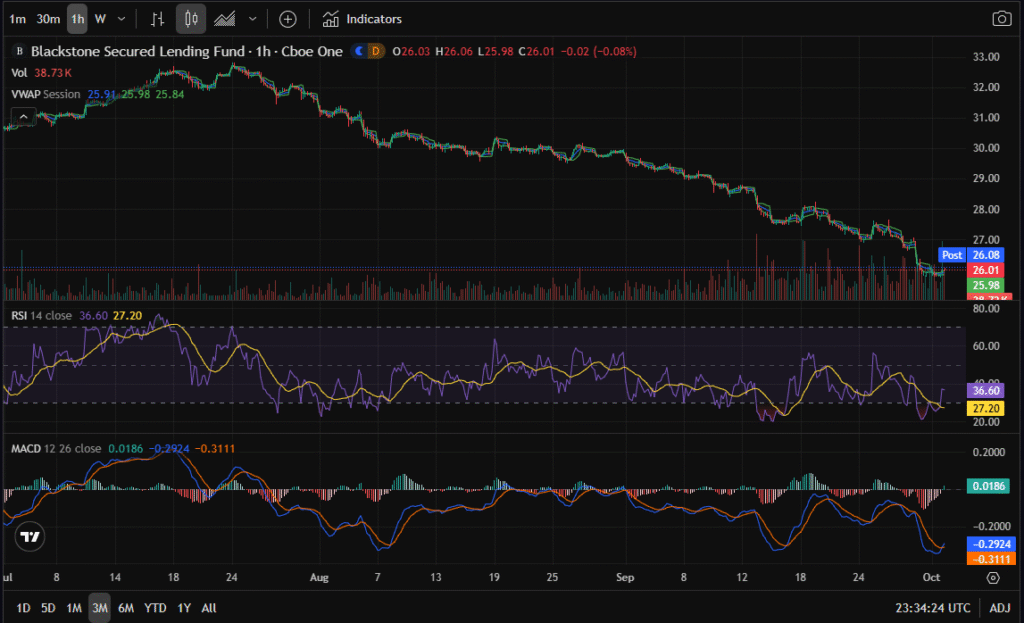
Task: Select the bars chart style icon
Action: (157, 19)
